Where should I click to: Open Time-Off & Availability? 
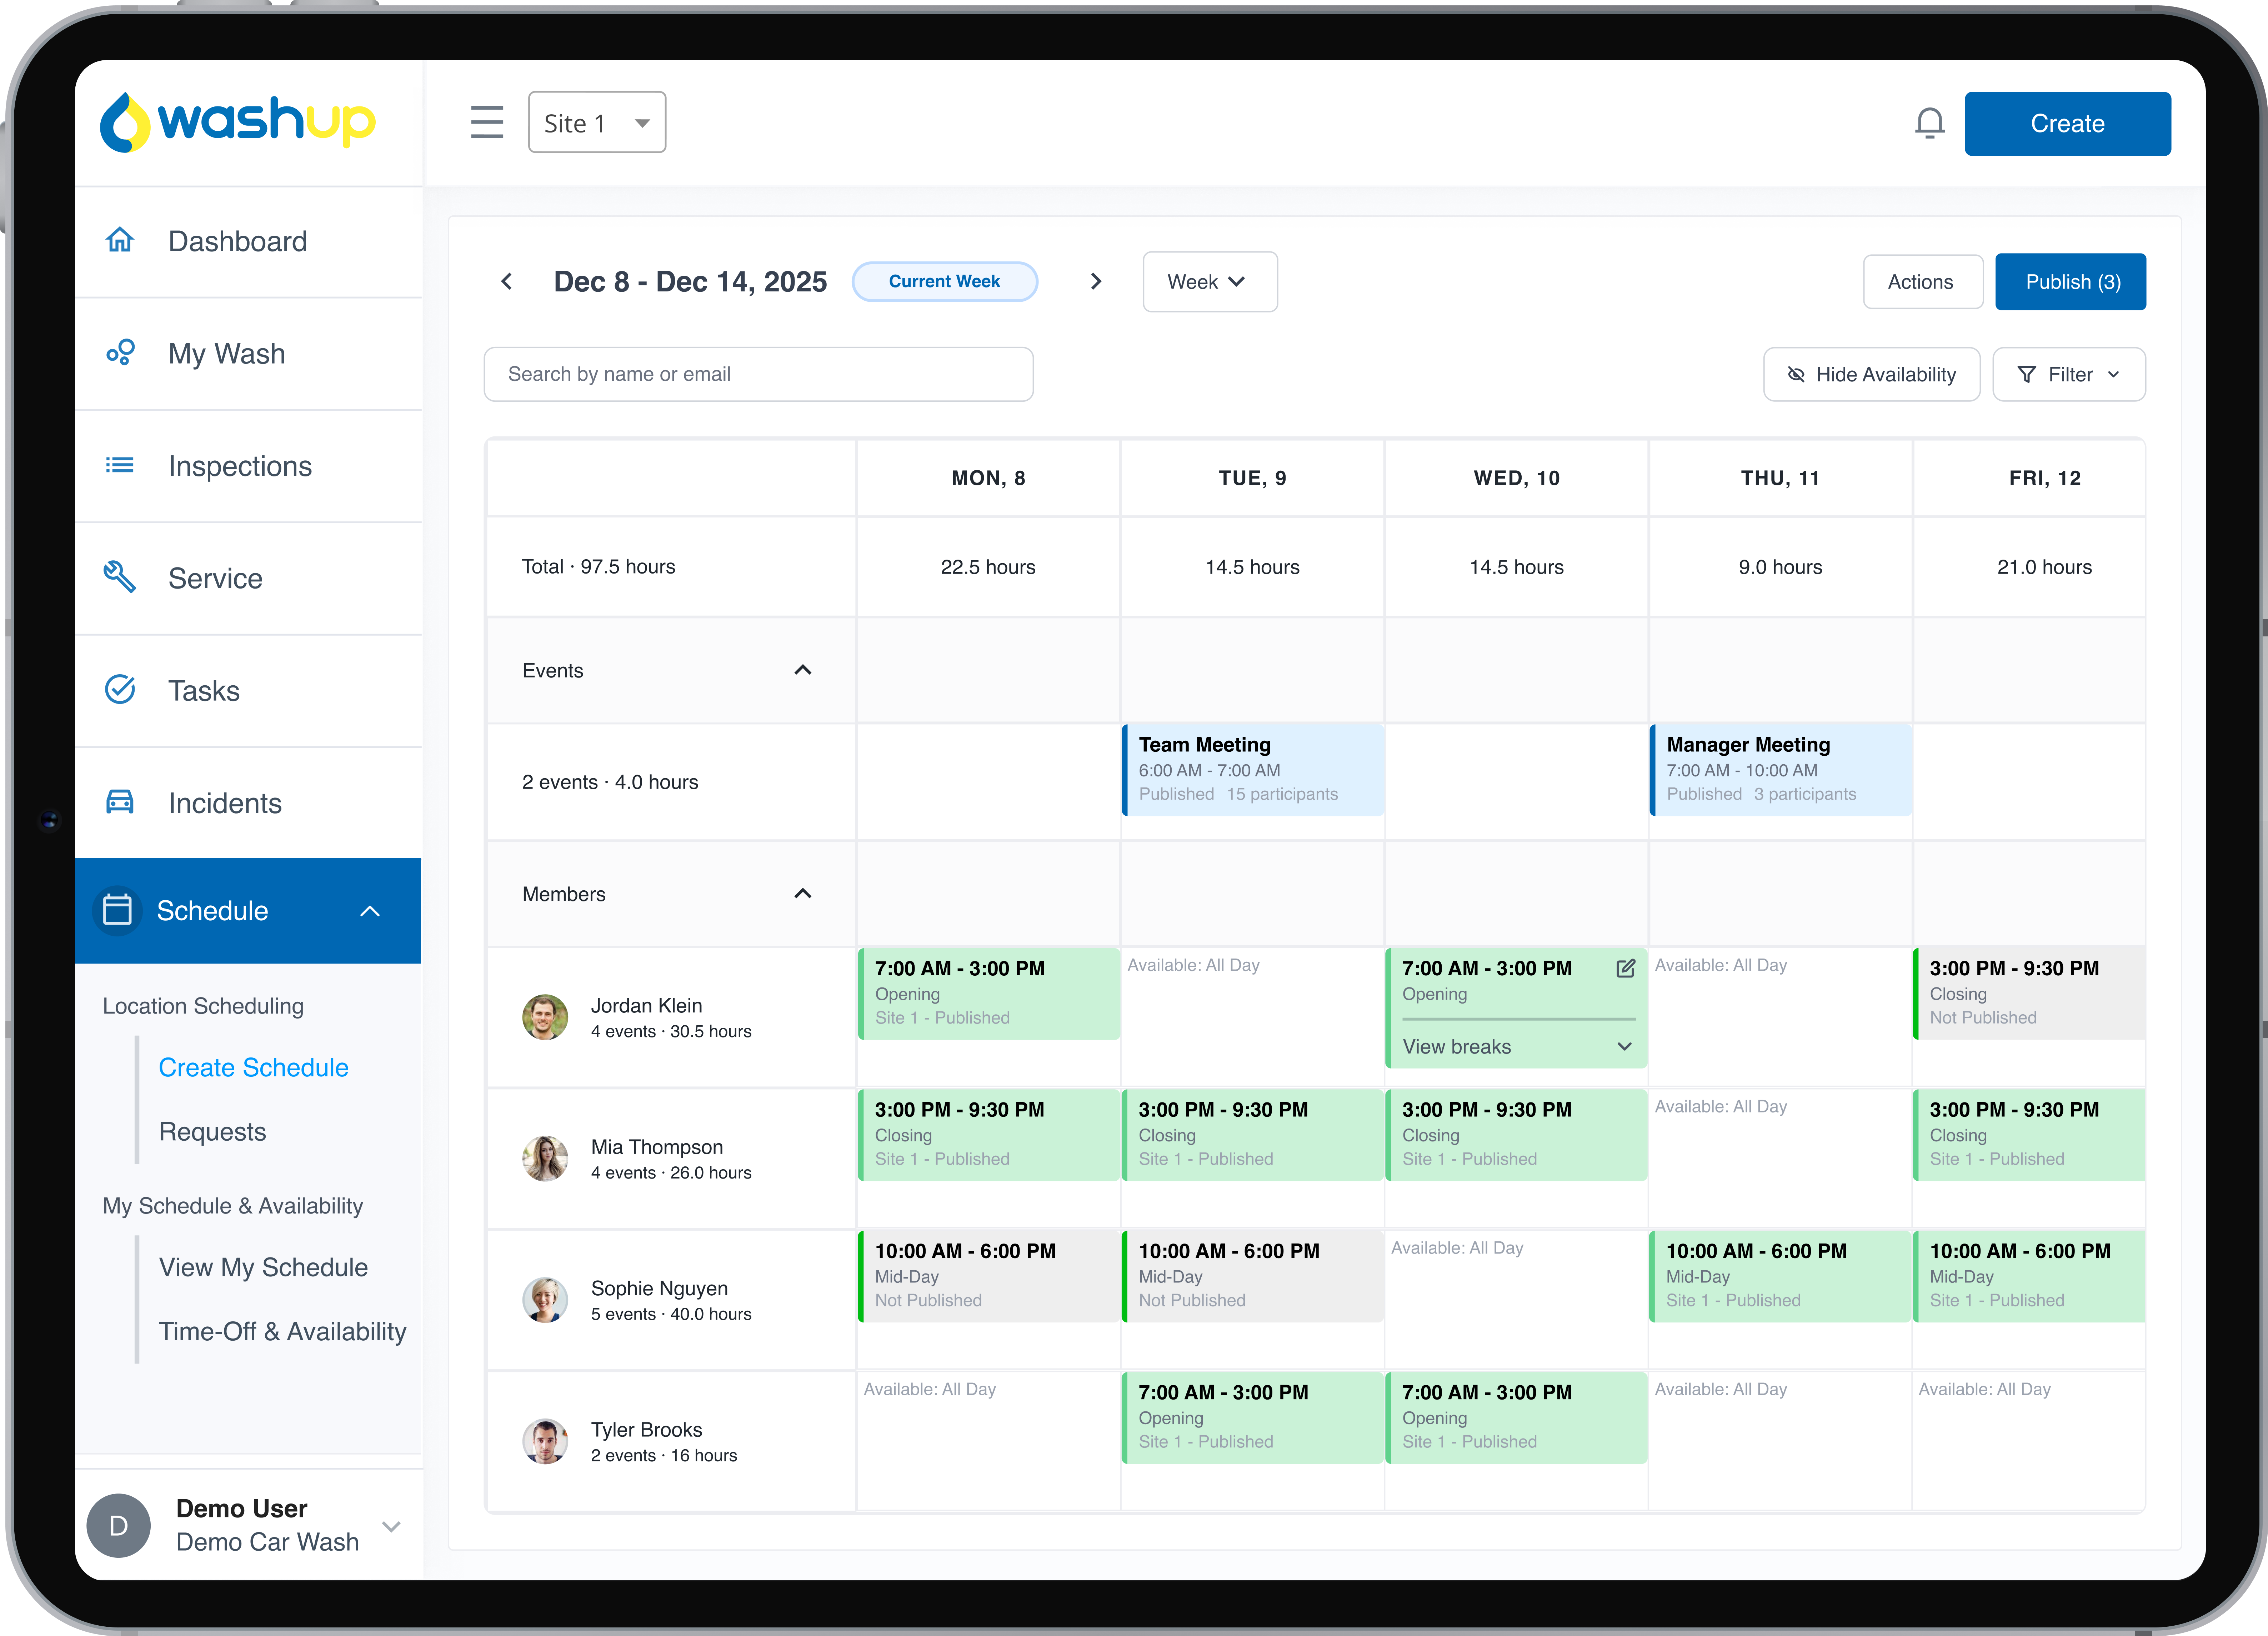pyautogui.click(x=282, y=1331)
